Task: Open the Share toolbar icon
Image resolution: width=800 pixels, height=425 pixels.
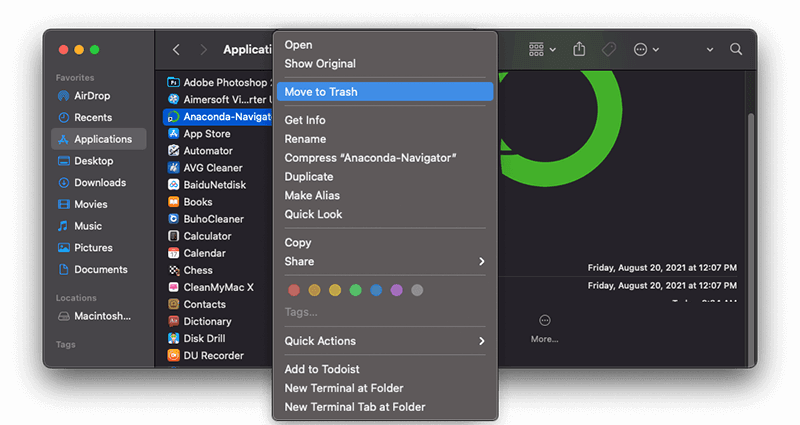Action: coord(579,49)
